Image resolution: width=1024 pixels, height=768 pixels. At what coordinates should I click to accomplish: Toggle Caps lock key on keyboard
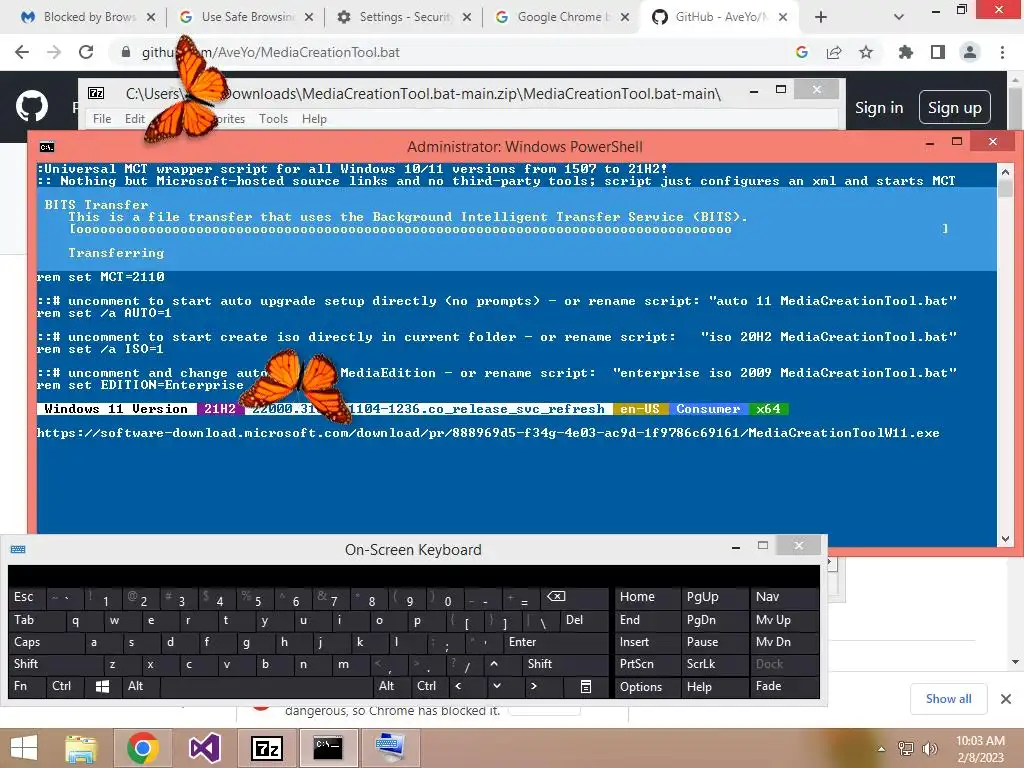coord(47,642)
